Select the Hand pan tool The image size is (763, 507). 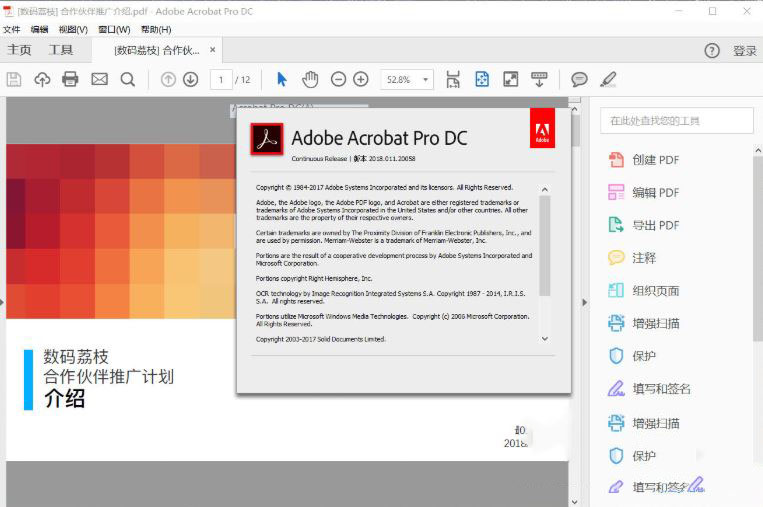click(310, 79)
